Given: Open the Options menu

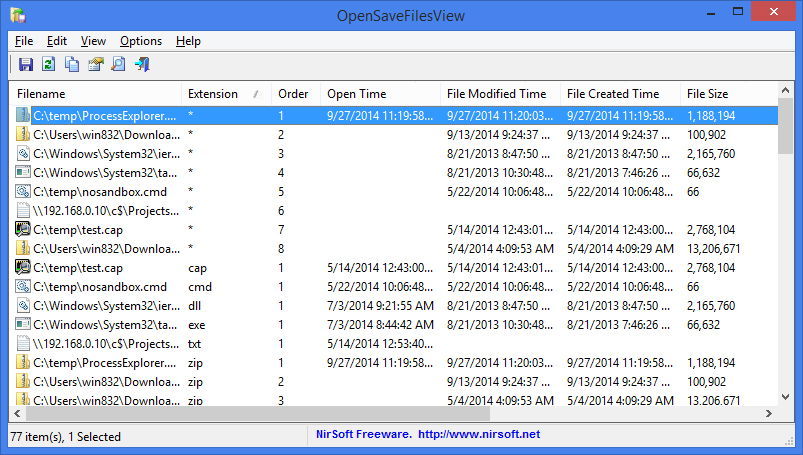Looking at the screenshot, I should [141, 41].
